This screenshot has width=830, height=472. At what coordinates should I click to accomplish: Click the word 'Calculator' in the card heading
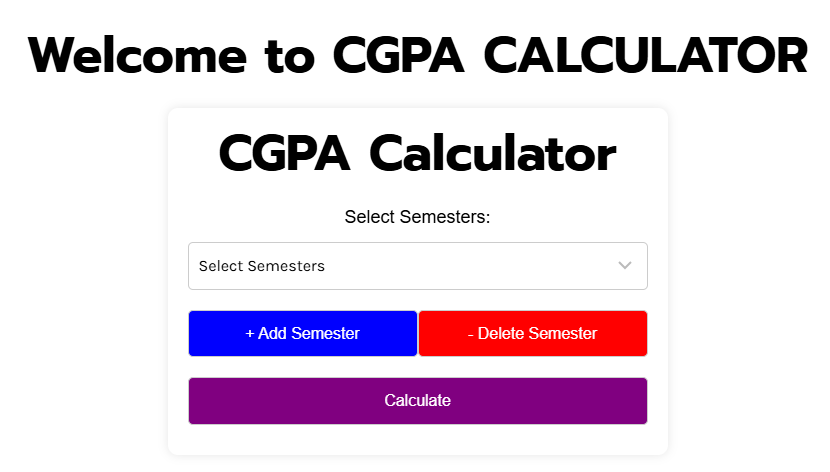pos(493,154)
